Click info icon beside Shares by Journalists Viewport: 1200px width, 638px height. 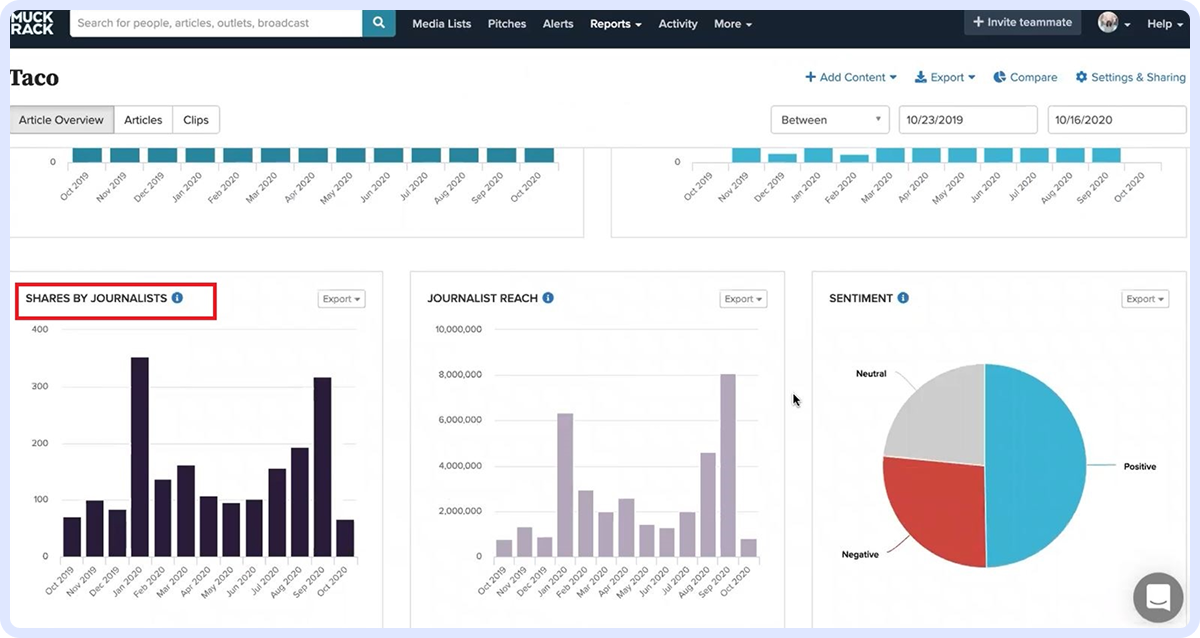(x=177, y=298)
